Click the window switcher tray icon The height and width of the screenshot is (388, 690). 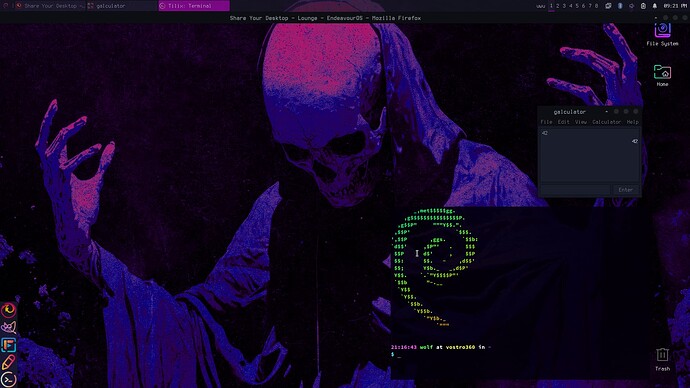click(608, 6)
